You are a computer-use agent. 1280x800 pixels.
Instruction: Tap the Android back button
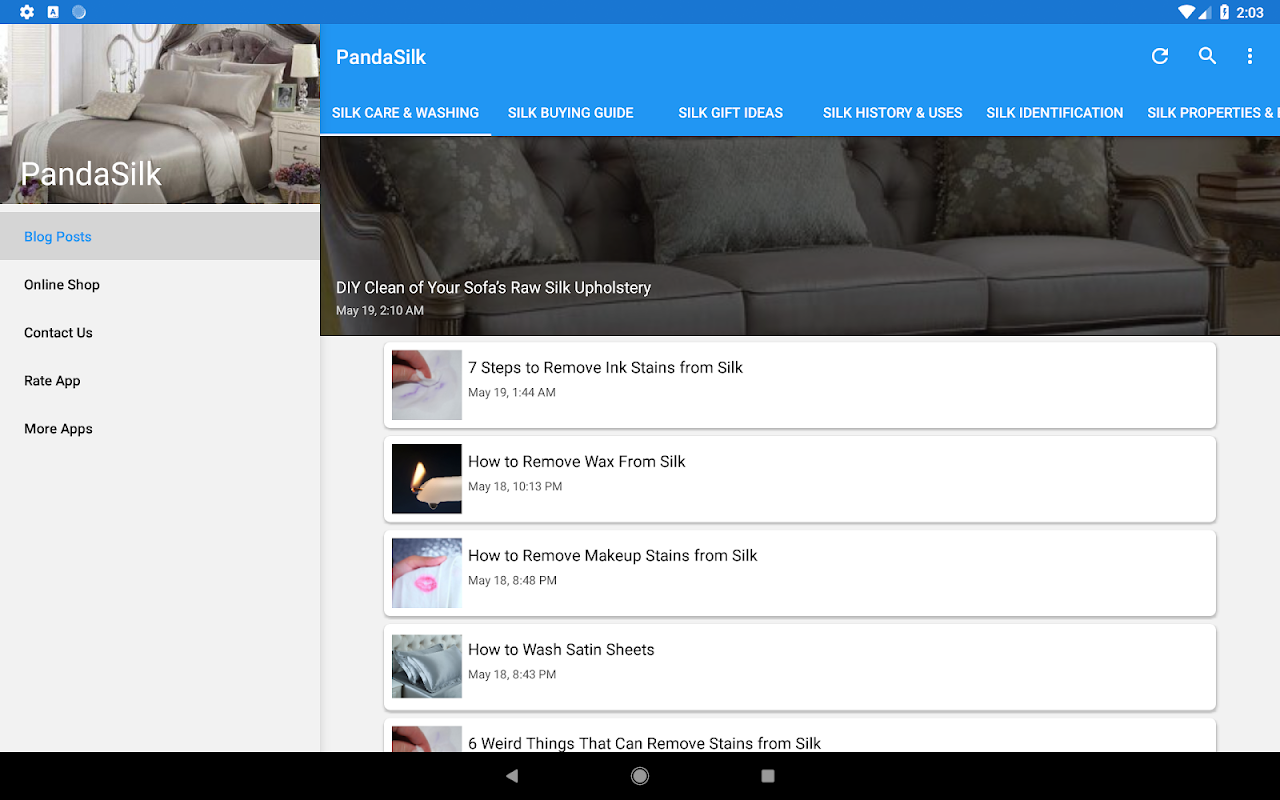tap(512, 776)
